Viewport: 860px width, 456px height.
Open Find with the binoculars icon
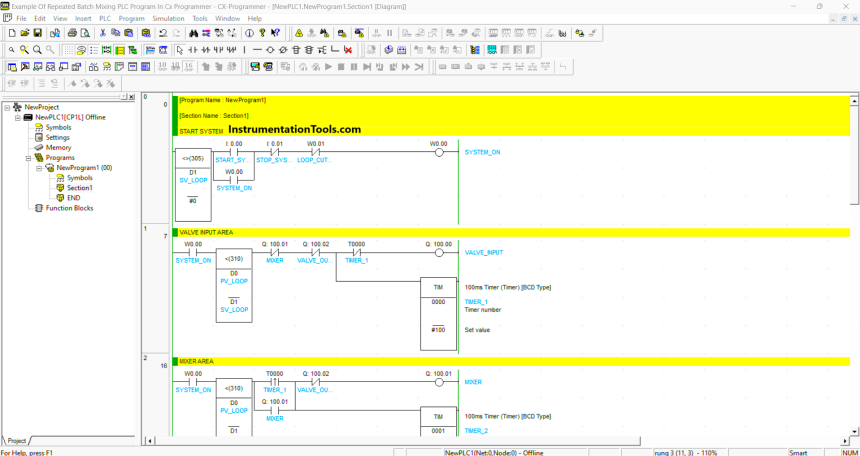[x=193, y=33]
